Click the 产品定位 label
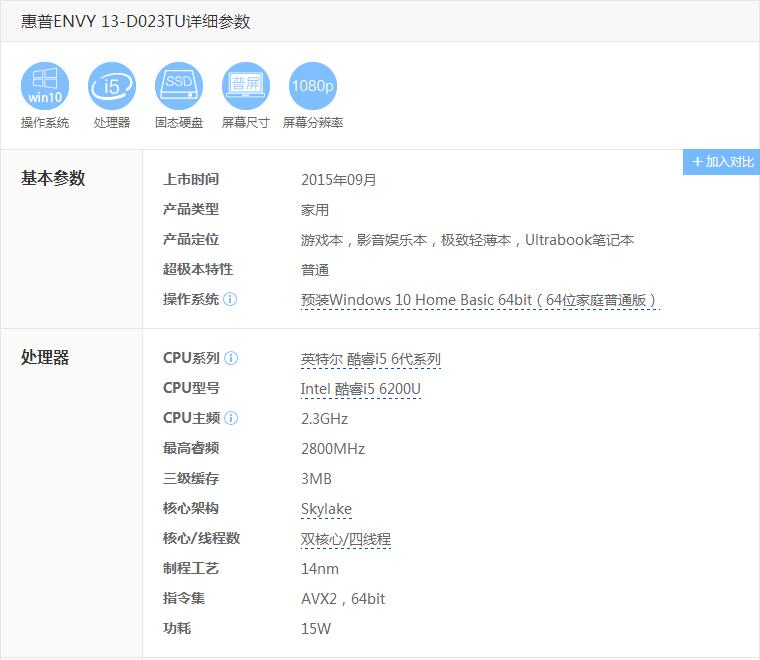Viewport: 760px width, 660px height. tap(191, 239)
